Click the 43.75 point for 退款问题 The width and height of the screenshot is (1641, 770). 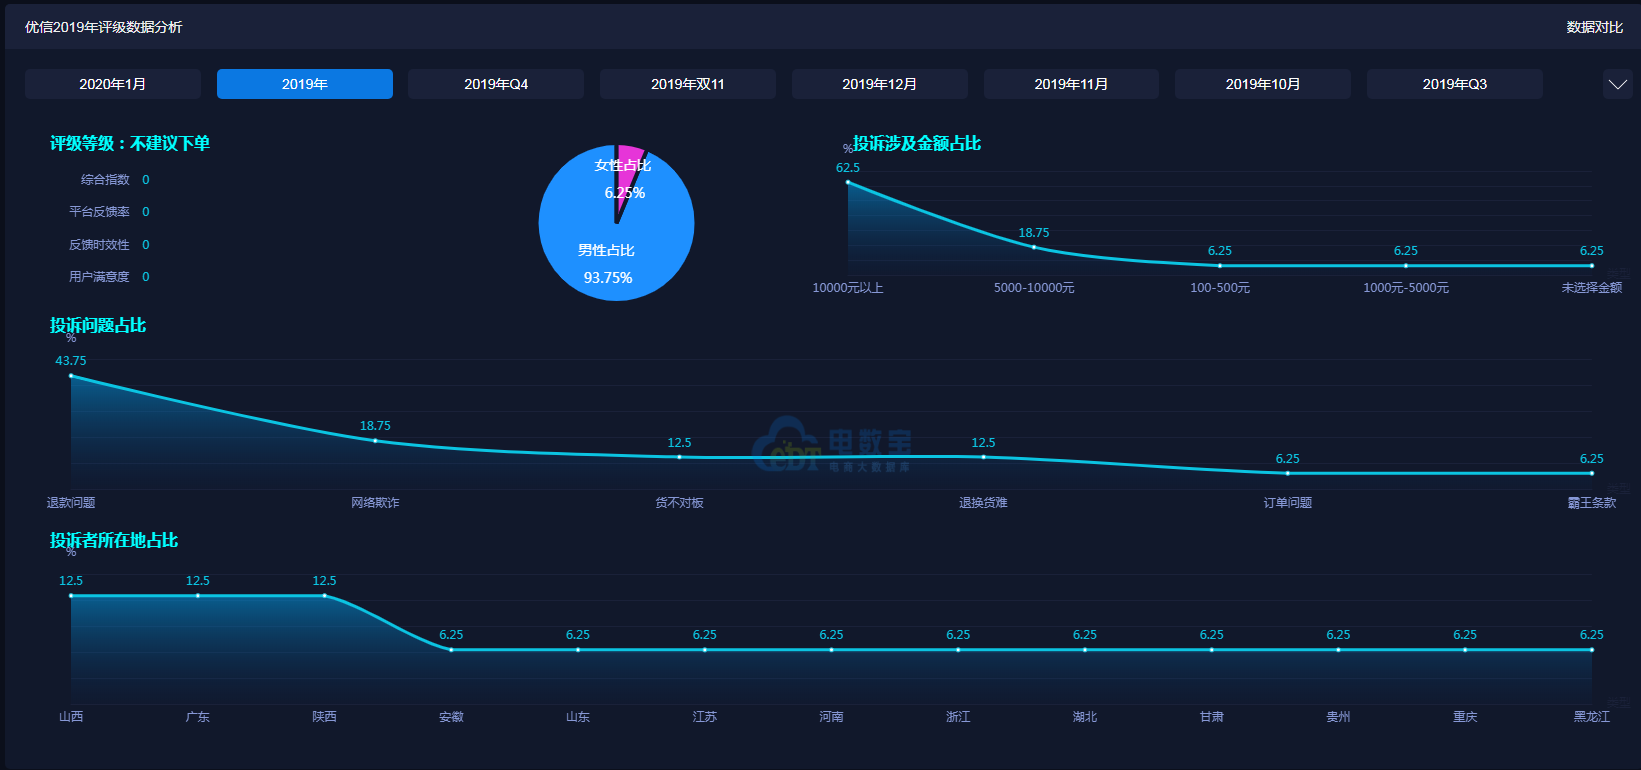71,375
